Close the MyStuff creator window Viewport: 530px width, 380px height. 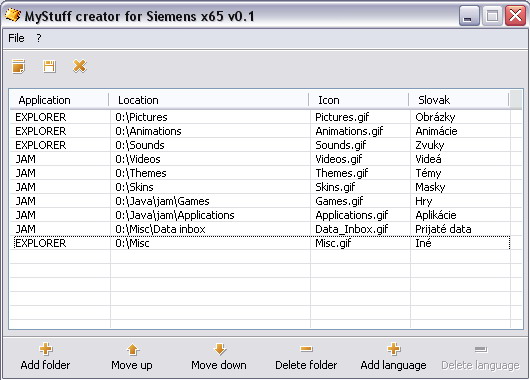pyautogui.click(x=515, y=16)
